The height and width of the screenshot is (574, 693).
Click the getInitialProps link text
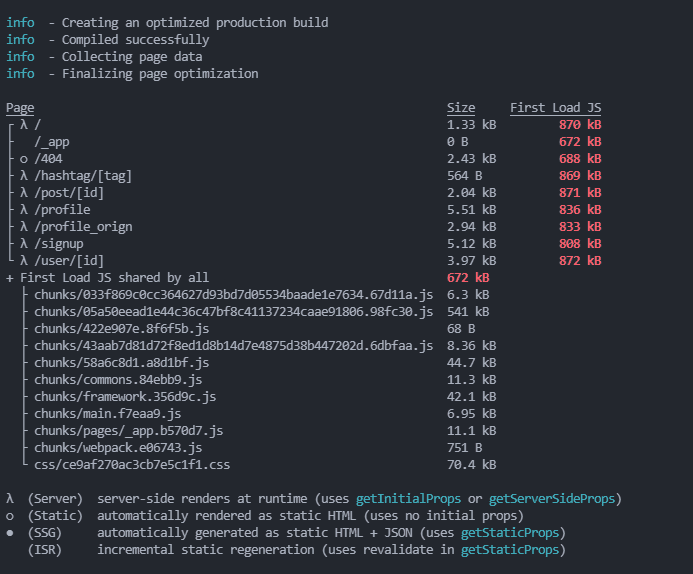tap(408, 499)
